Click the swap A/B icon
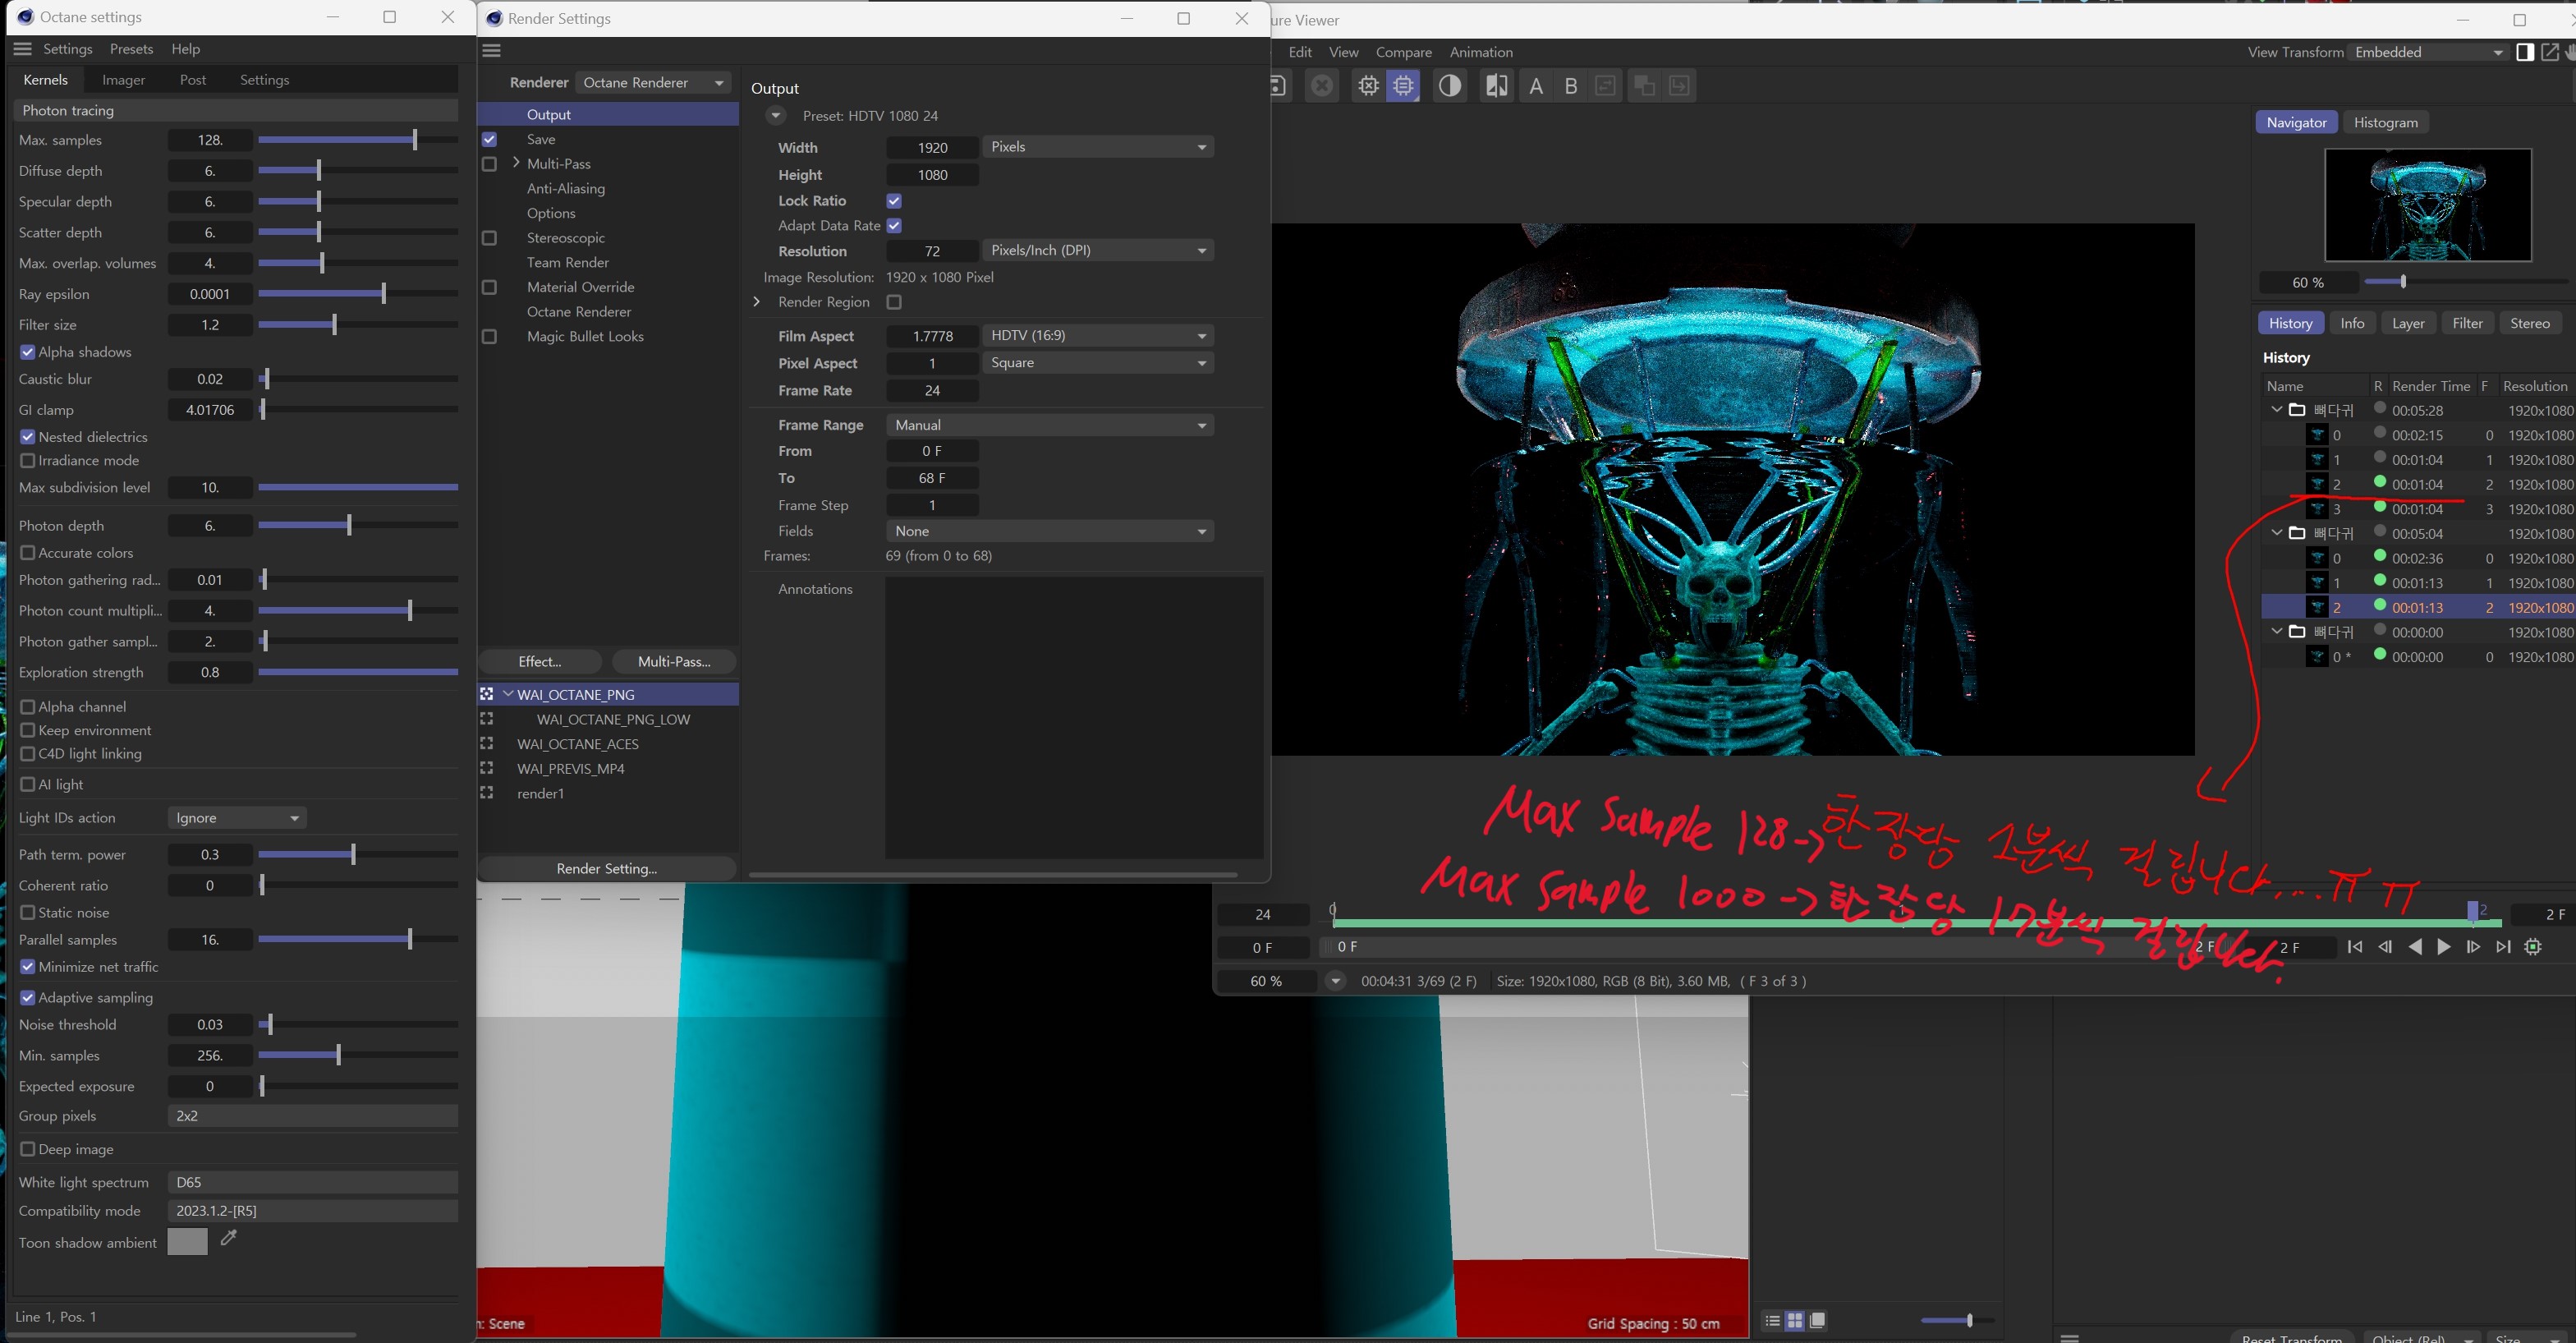The width and height of the screenshot is (2576, 1343). click(x=1606, y=86)
